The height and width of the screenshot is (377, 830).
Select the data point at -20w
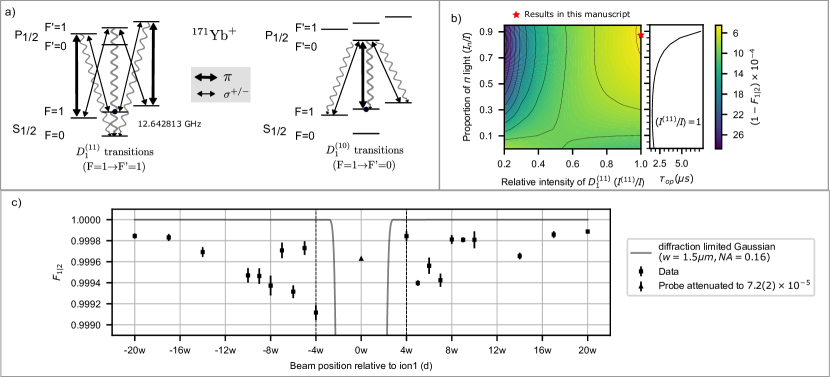click(x=134, y=236)
